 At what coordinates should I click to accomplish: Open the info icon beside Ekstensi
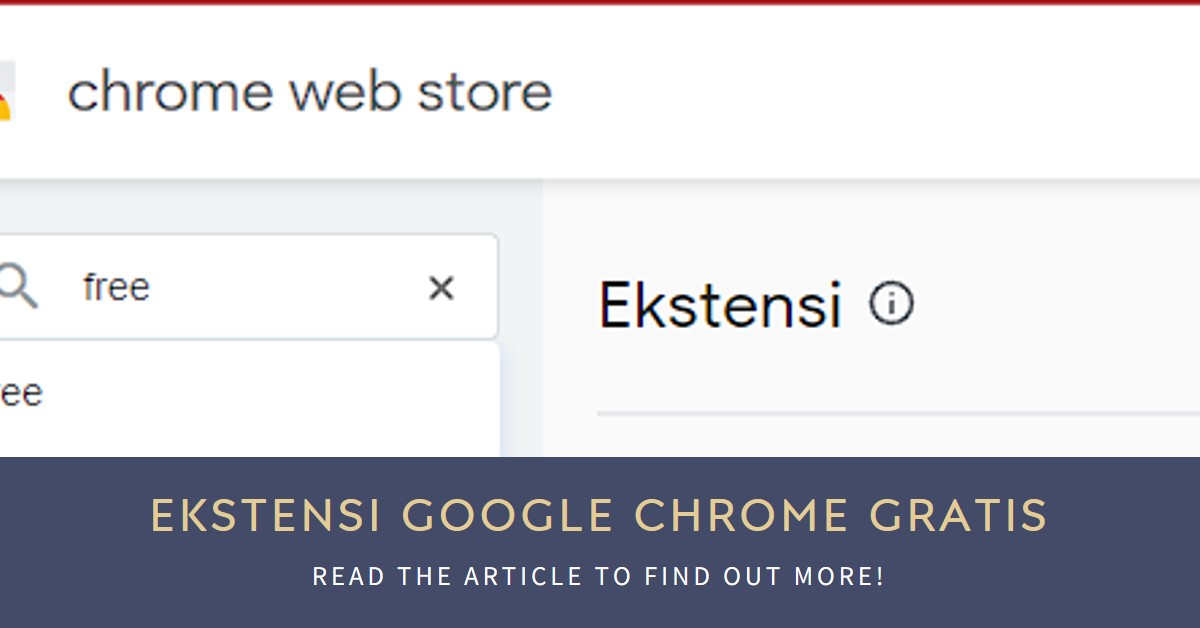[x=891, y=304]
